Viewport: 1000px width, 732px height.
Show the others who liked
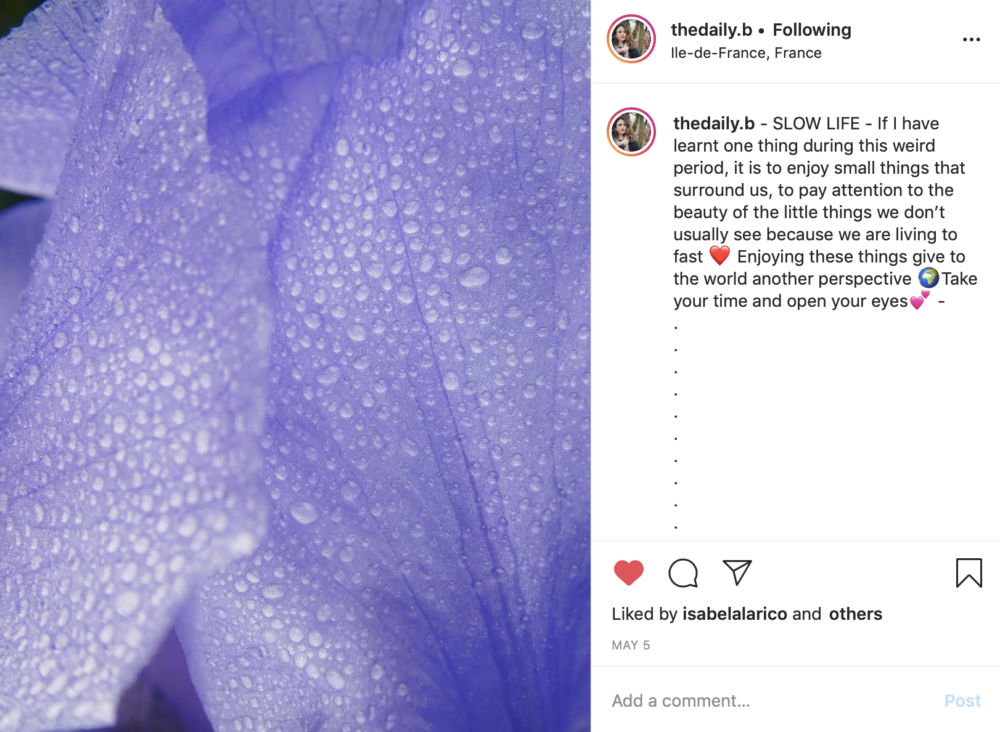click(855, 613)
